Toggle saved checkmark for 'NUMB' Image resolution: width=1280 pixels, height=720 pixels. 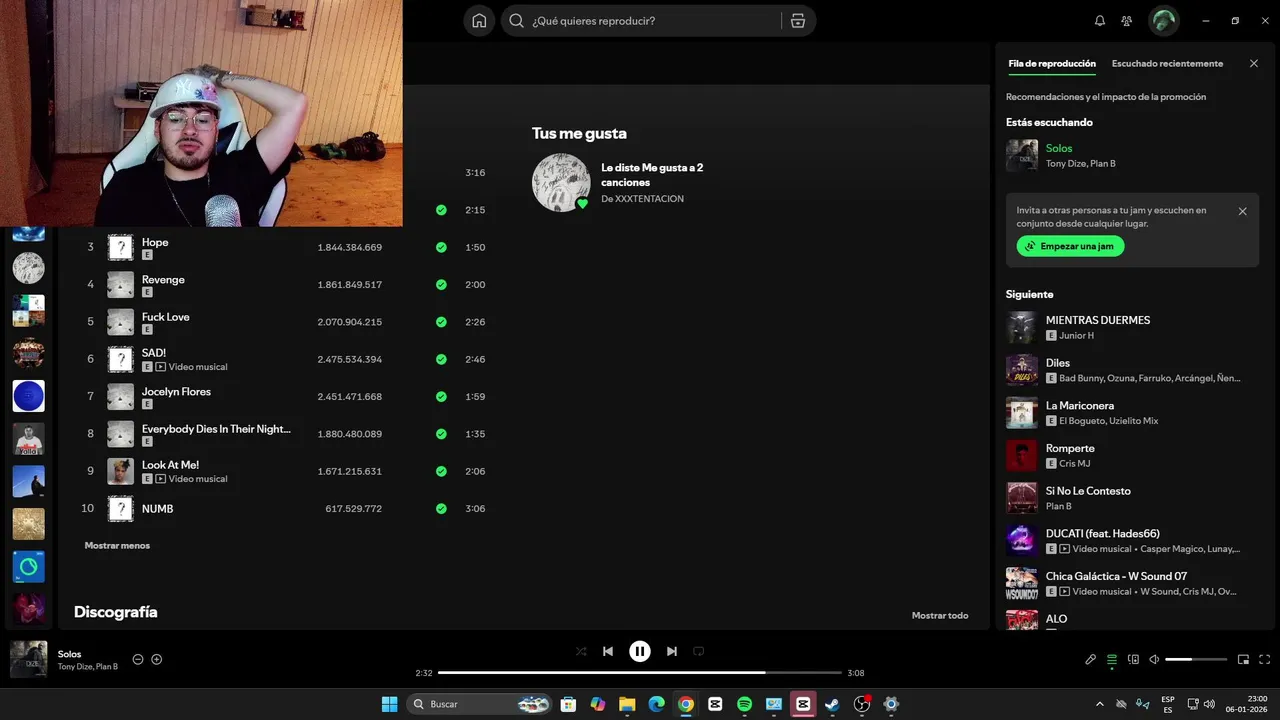coord(441,509)
